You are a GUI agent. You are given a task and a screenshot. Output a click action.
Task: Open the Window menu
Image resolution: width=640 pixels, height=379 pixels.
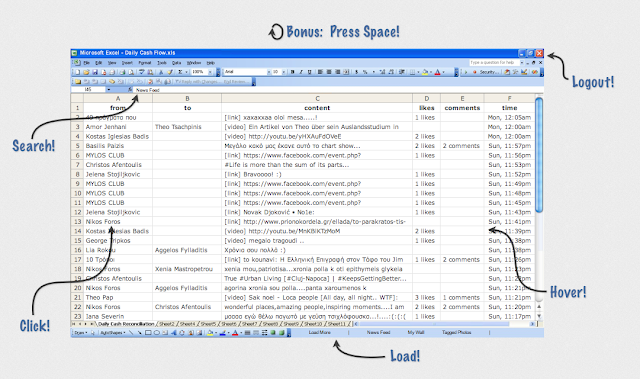click(x=194, y=63)
